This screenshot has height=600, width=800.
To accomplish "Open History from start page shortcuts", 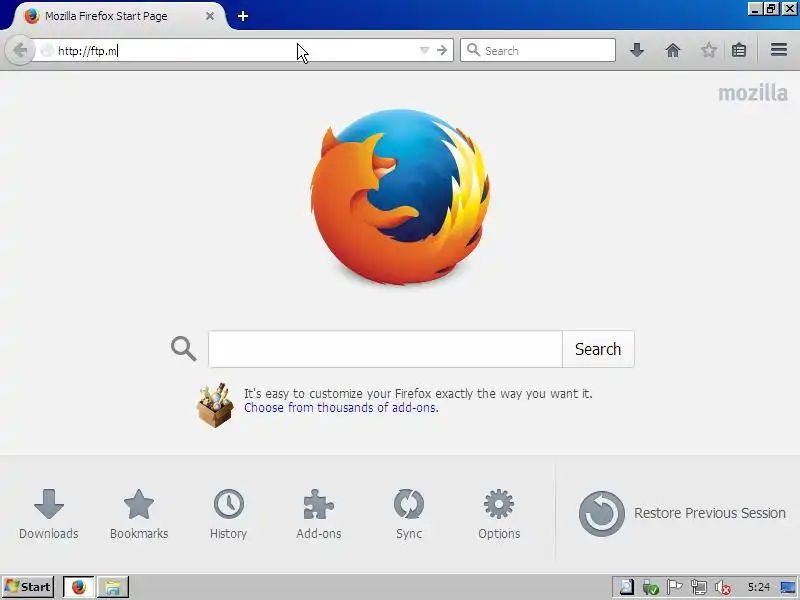I will click(229, 514).
